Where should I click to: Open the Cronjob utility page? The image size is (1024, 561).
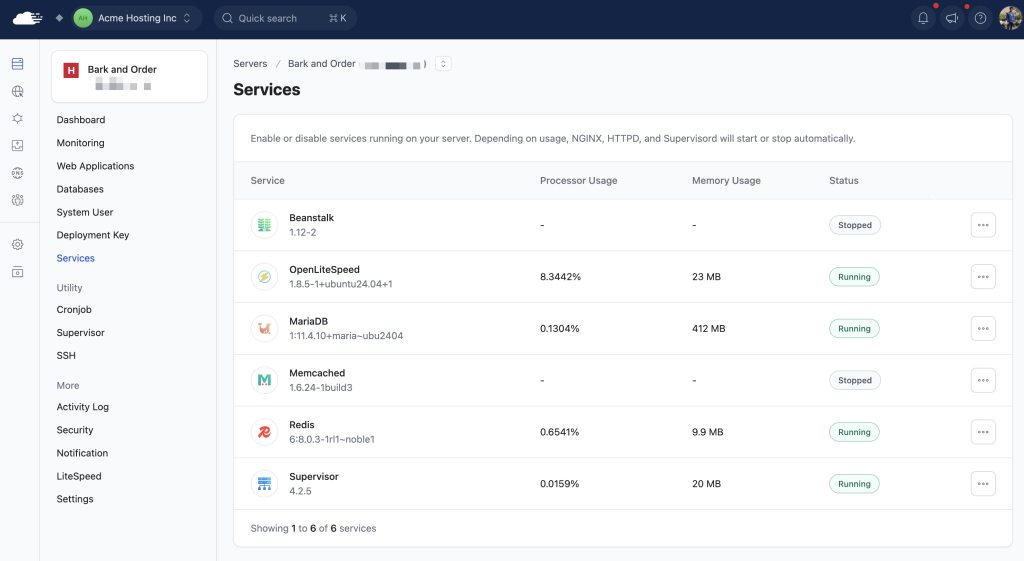pos(75,310)
